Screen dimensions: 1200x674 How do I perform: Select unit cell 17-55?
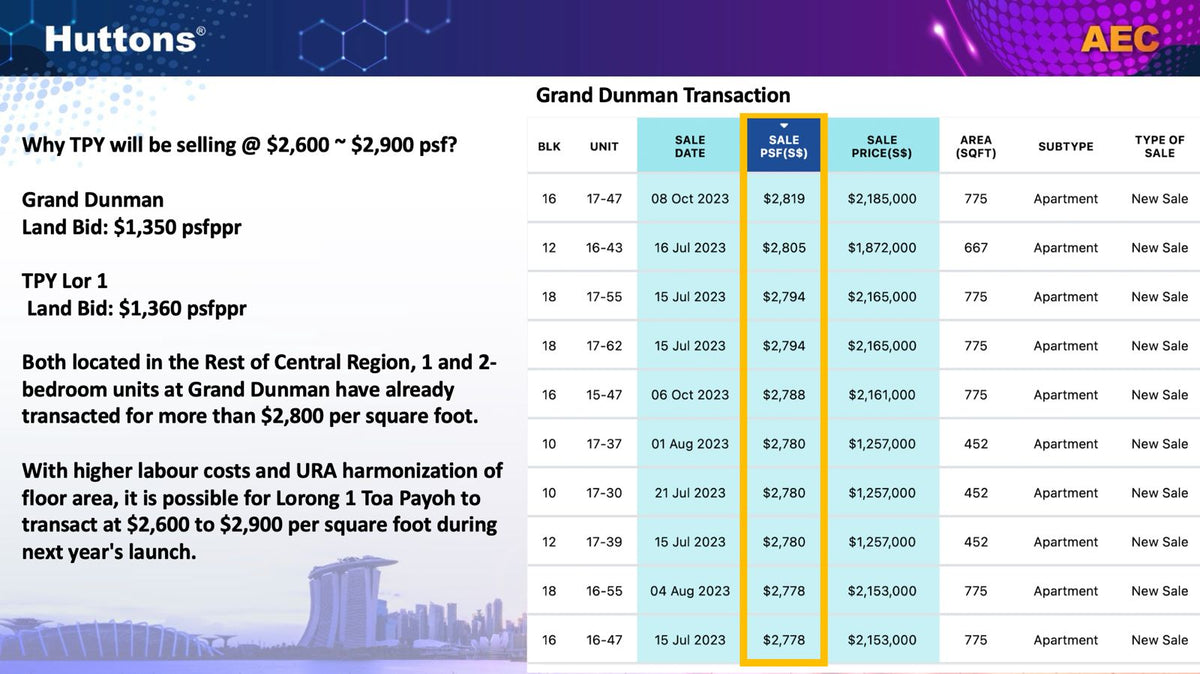pyautogui.click(x=604, y=297)
